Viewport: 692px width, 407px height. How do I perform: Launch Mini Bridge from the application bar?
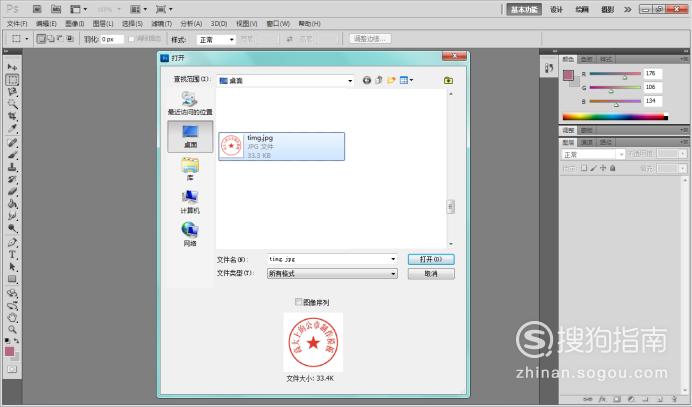(x=56, y=9)
